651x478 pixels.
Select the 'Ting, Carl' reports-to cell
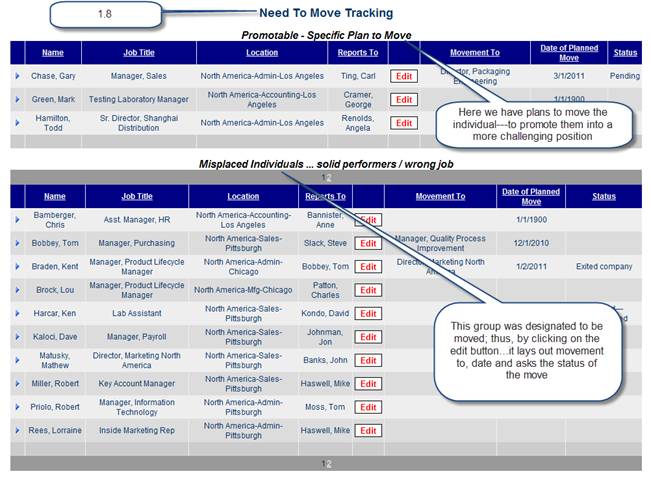click(358, 76)
